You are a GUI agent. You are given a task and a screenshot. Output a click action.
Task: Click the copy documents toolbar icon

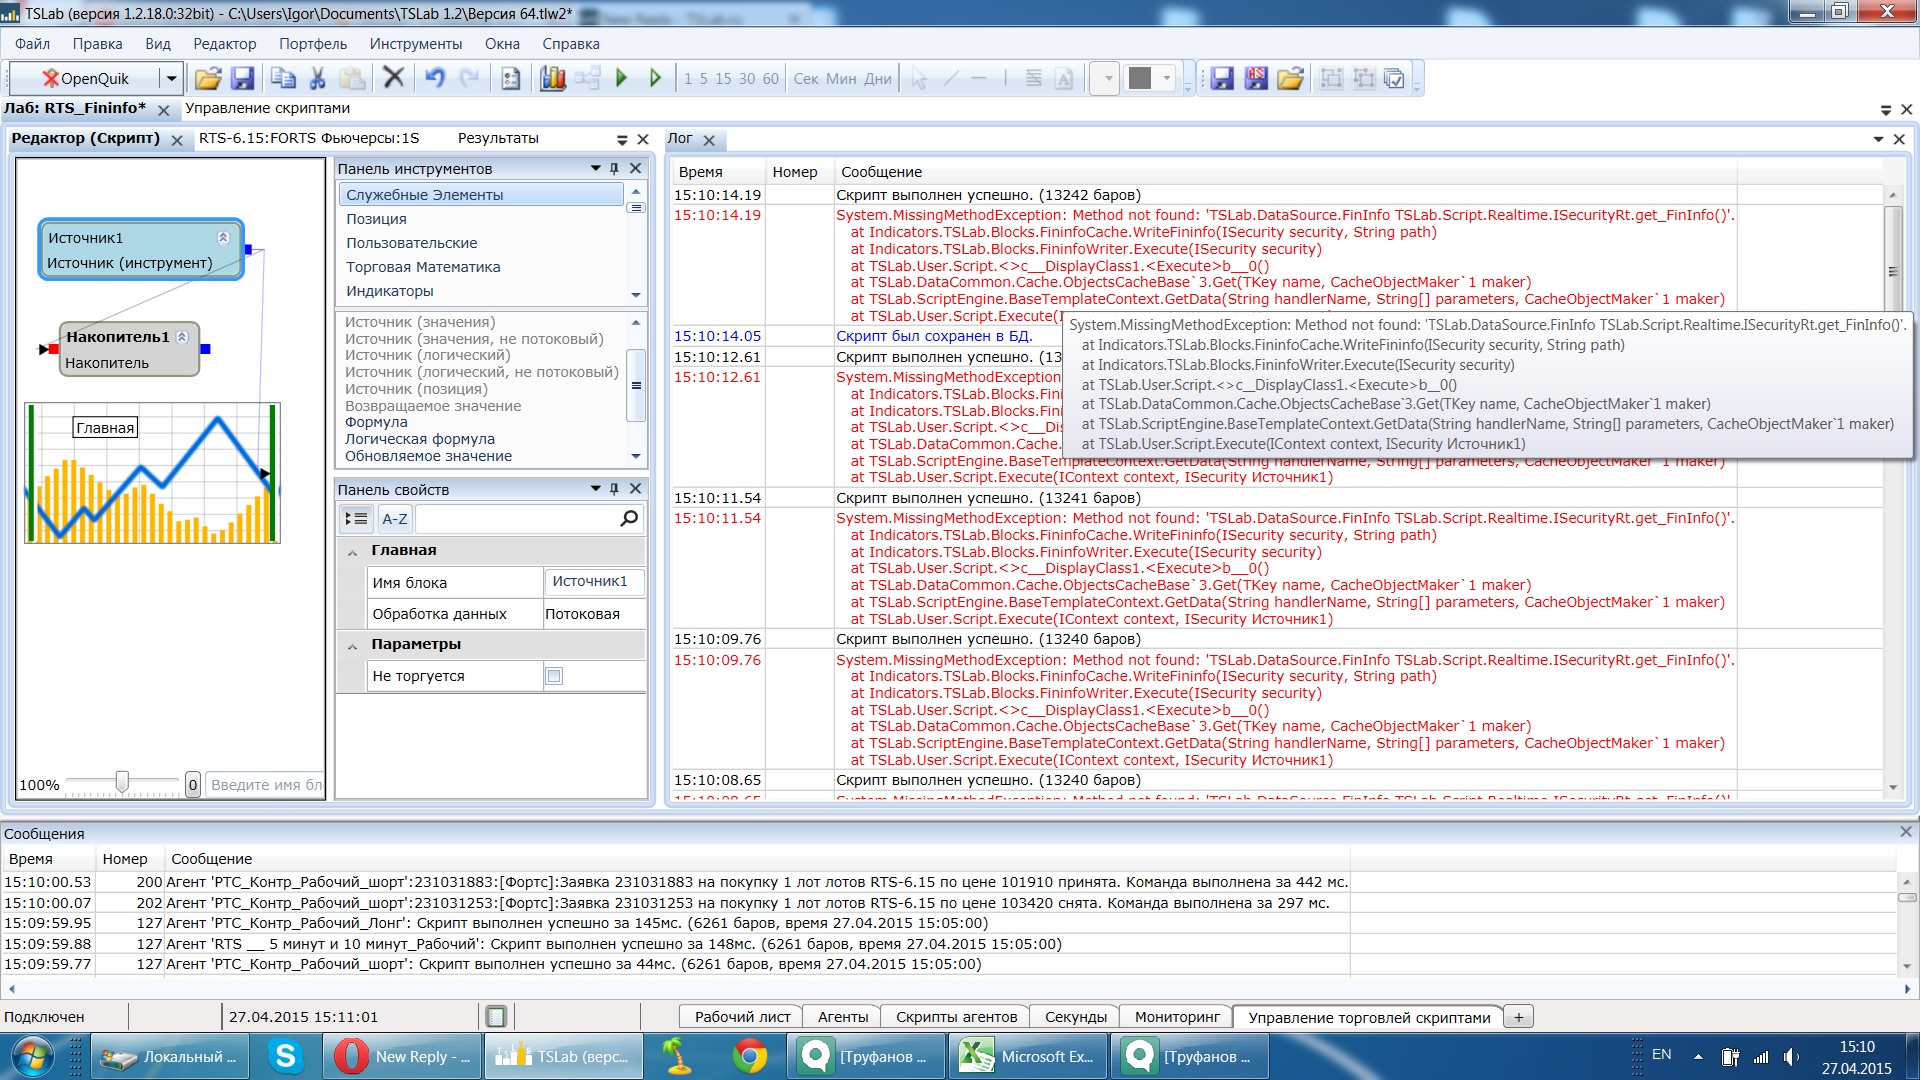(x=284, y=78)
